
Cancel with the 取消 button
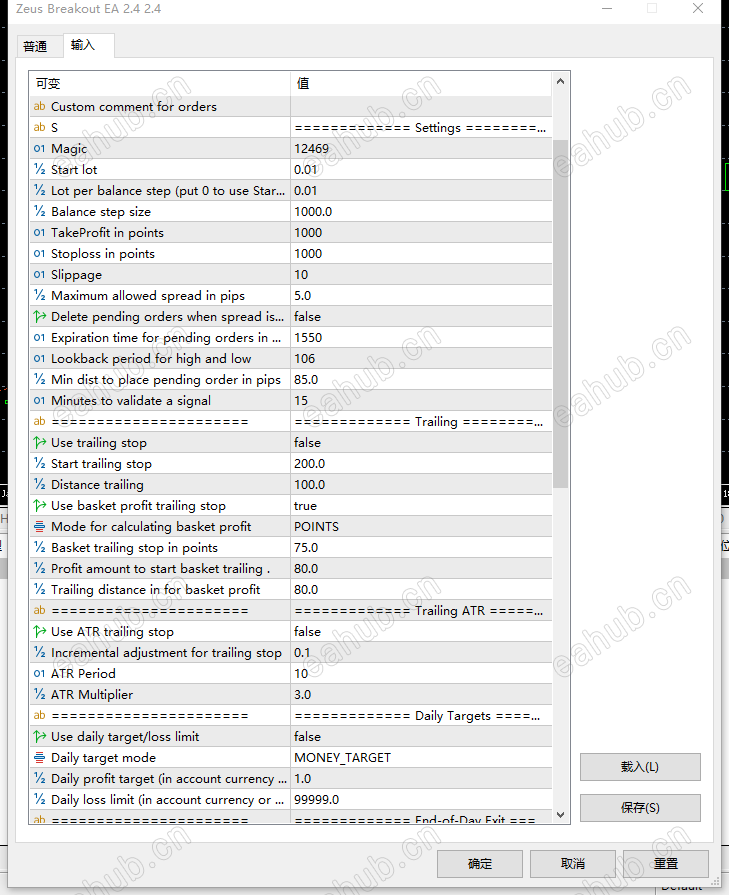point(573,864)
